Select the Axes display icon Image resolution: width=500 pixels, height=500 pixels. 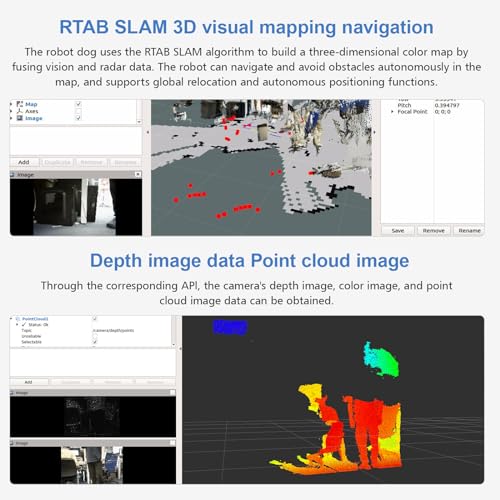20,111
